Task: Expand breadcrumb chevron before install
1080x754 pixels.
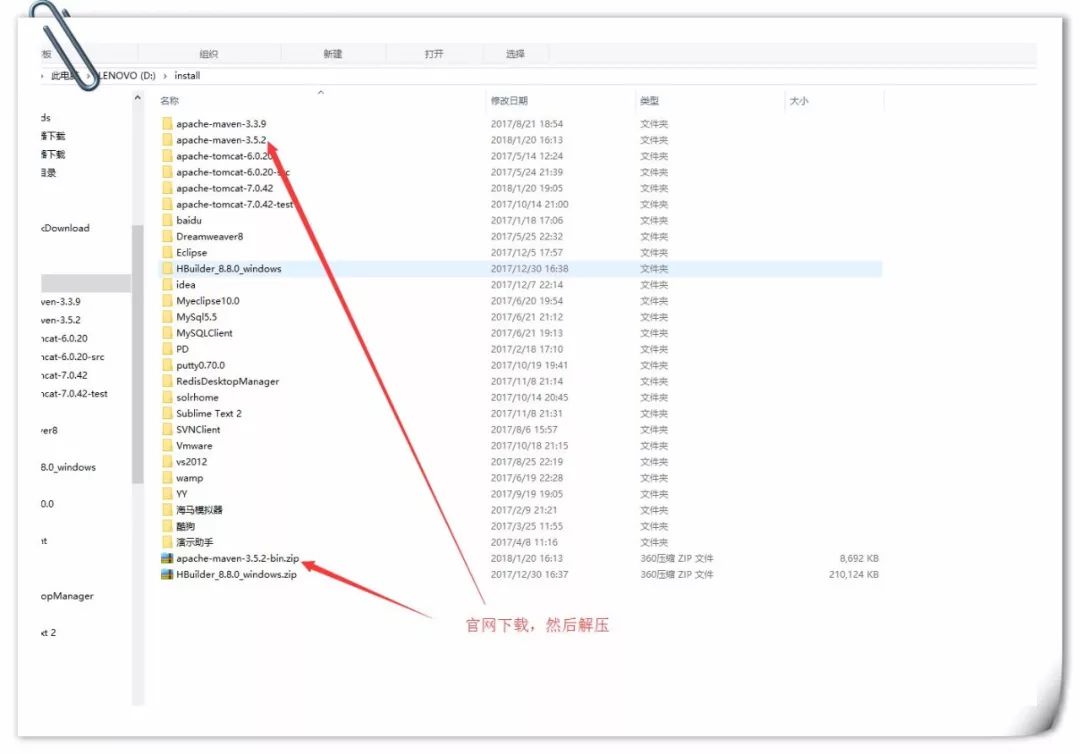Action: 165,76
